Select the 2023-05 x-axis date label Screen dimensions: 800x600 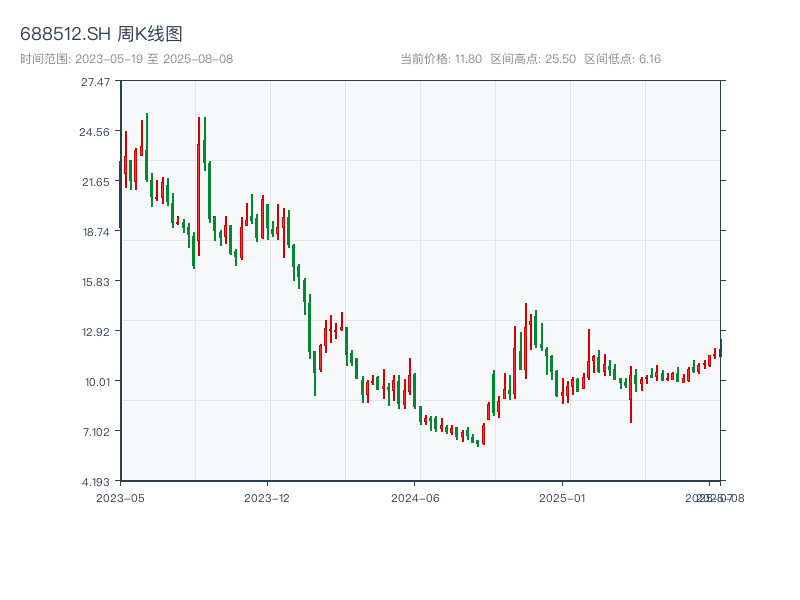pyautogui.click(x=120, y=497)
